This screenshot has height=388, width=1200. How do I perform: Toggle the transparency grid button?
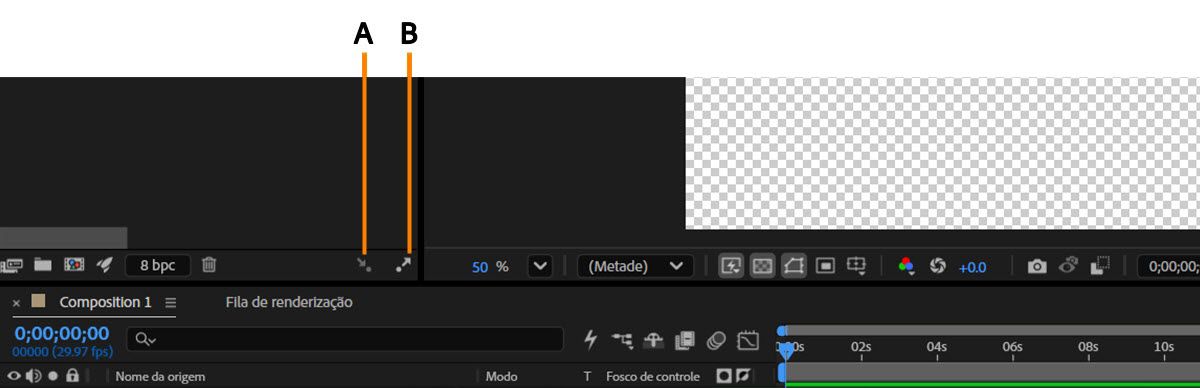pos(763,266)
